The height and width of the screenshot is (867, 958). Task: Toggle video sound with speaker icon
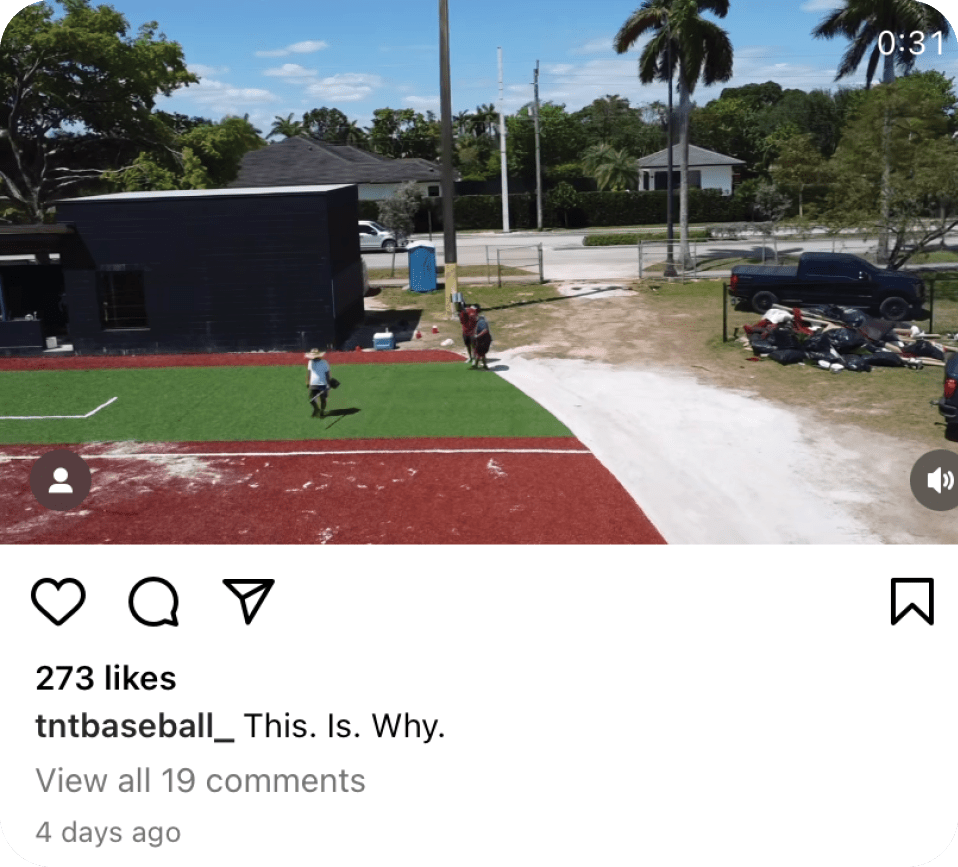click(x=936, y=480)
